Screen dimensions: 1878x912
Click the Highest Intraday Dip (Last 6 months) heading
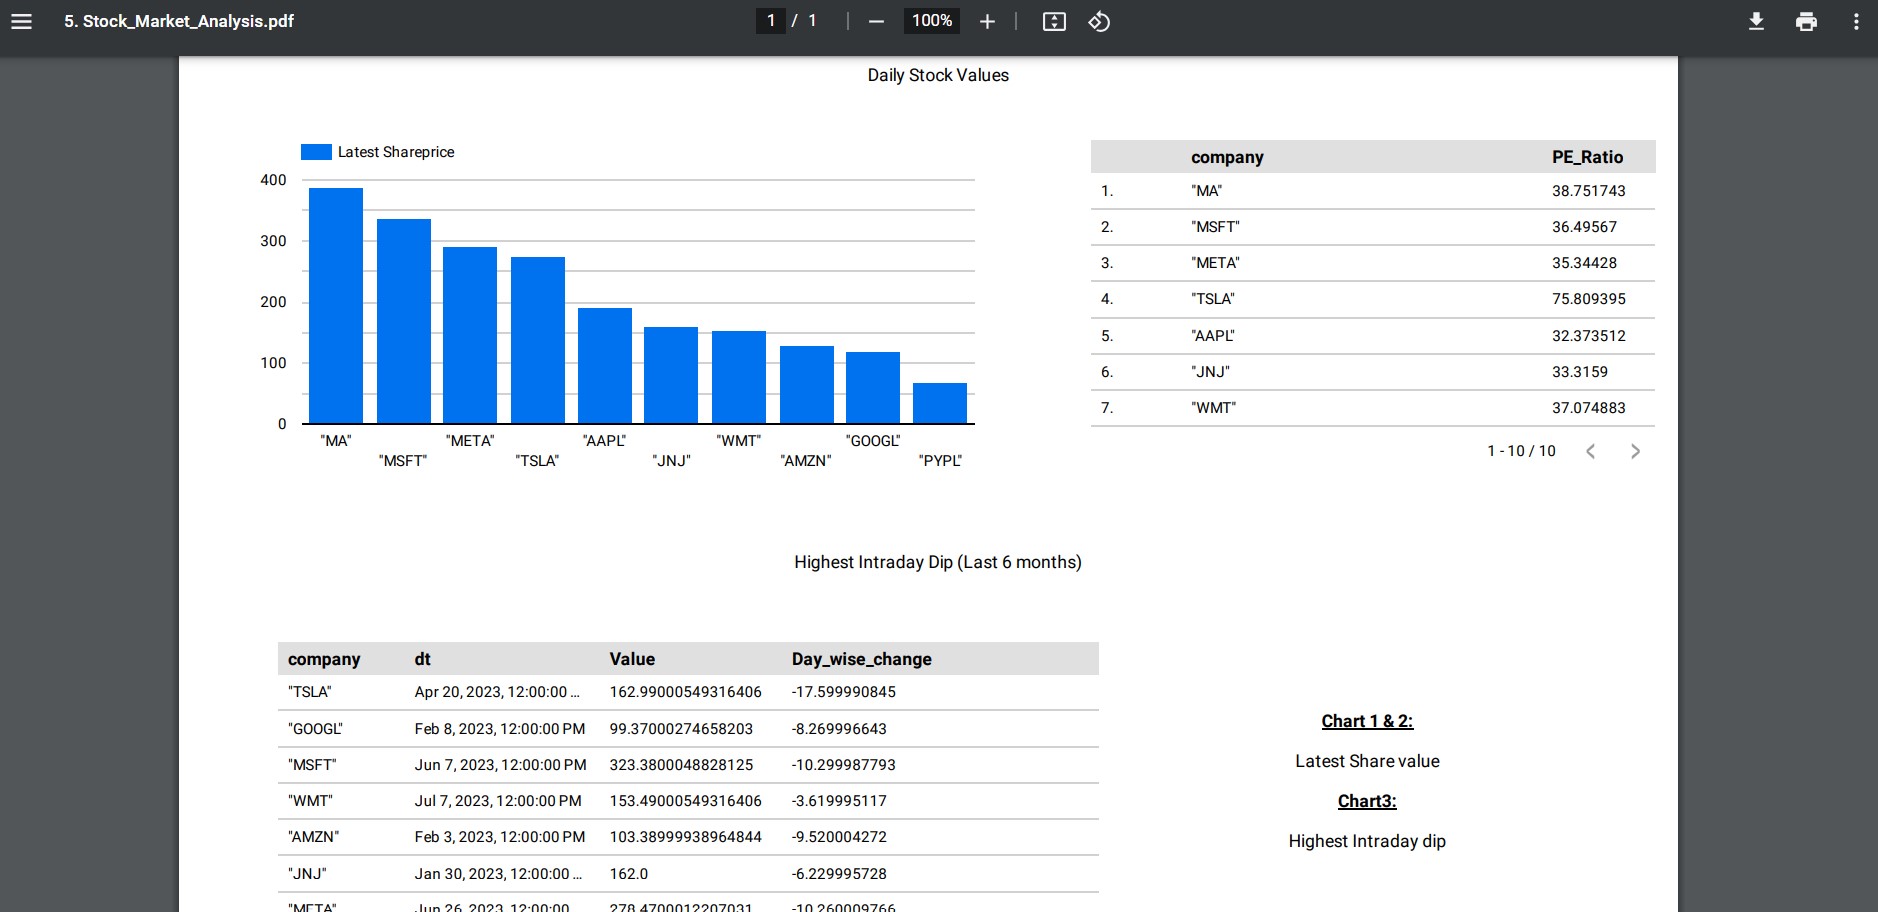pyautogui.click(x=938, y=562)
